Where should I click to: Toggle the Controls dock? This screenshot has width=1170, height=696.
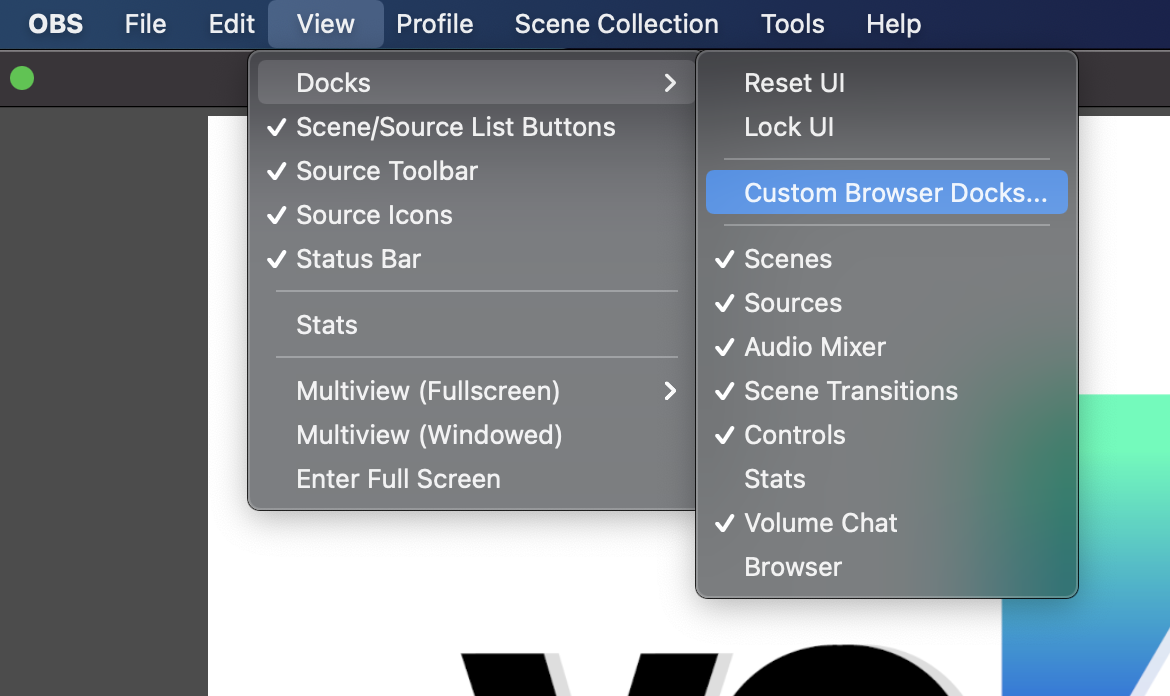795,435
